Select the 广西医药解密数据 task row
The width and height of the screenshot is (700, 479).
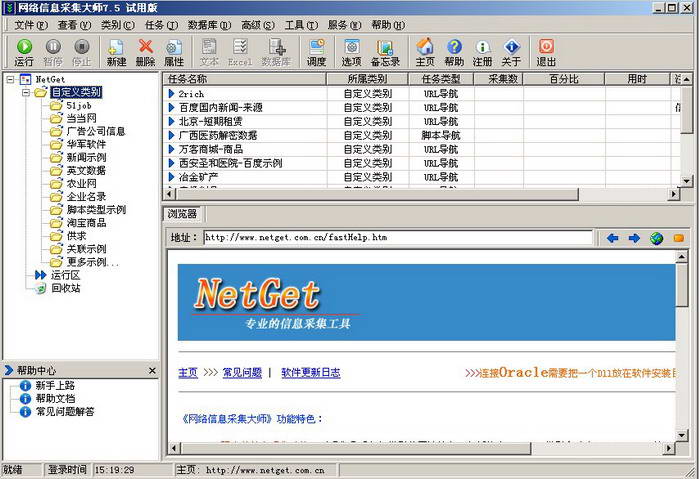pos(421,135)
